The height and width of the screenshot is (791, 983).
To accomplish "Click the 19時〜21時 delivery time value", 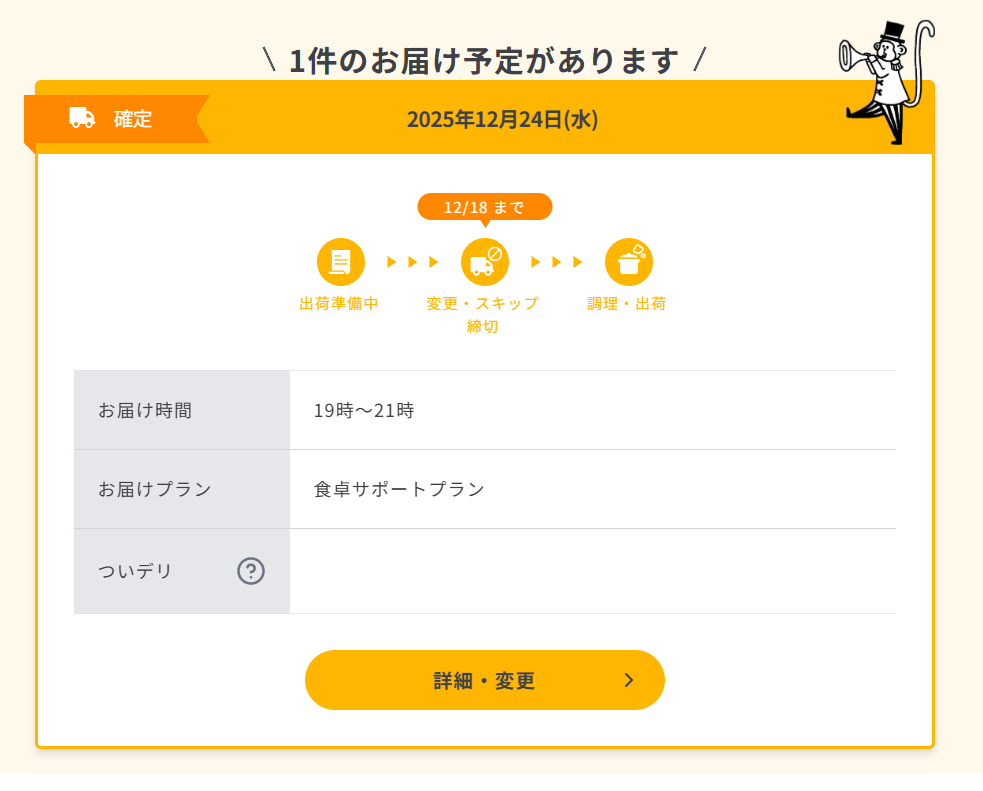I will (x=364, y=410).
